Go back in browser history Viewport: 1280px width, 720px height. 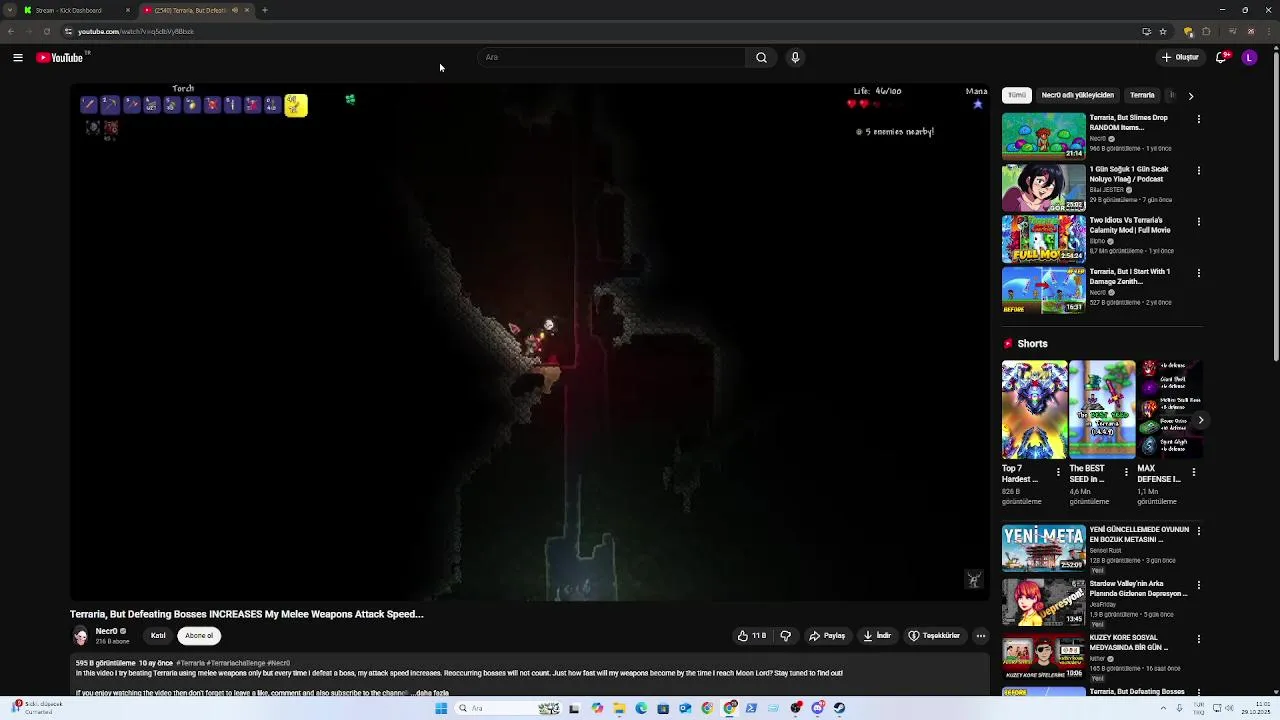point(11,32)
